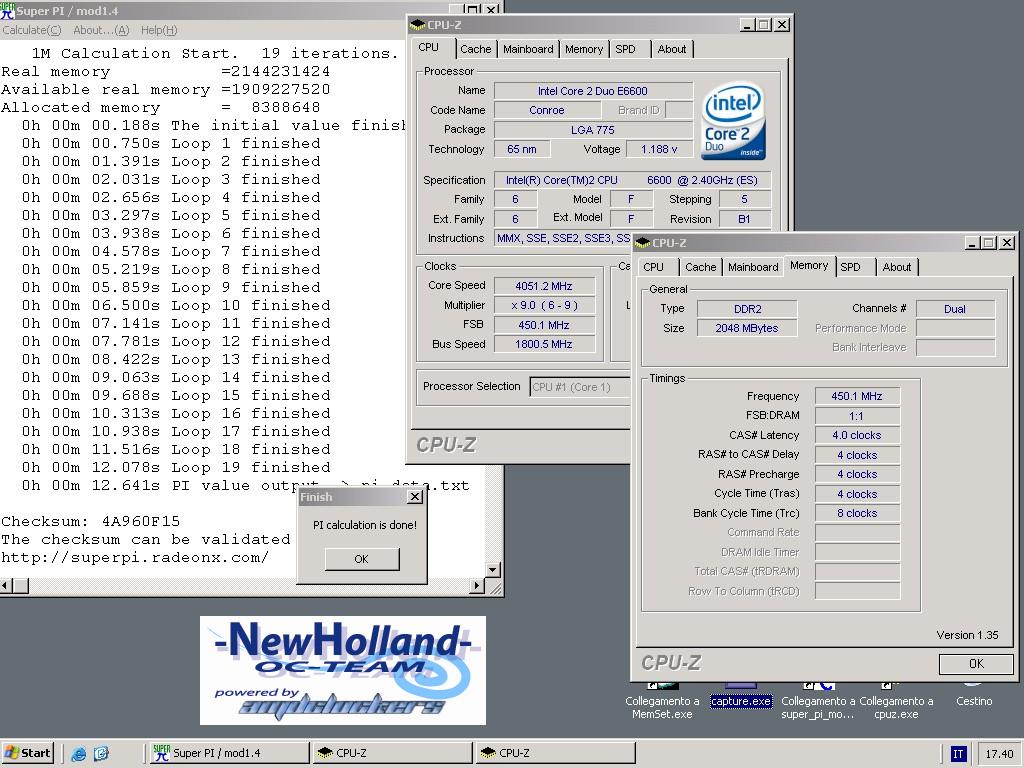
Task: Click the Bus Speed value '1800.5 MHz'
Action: pos(544,344)
